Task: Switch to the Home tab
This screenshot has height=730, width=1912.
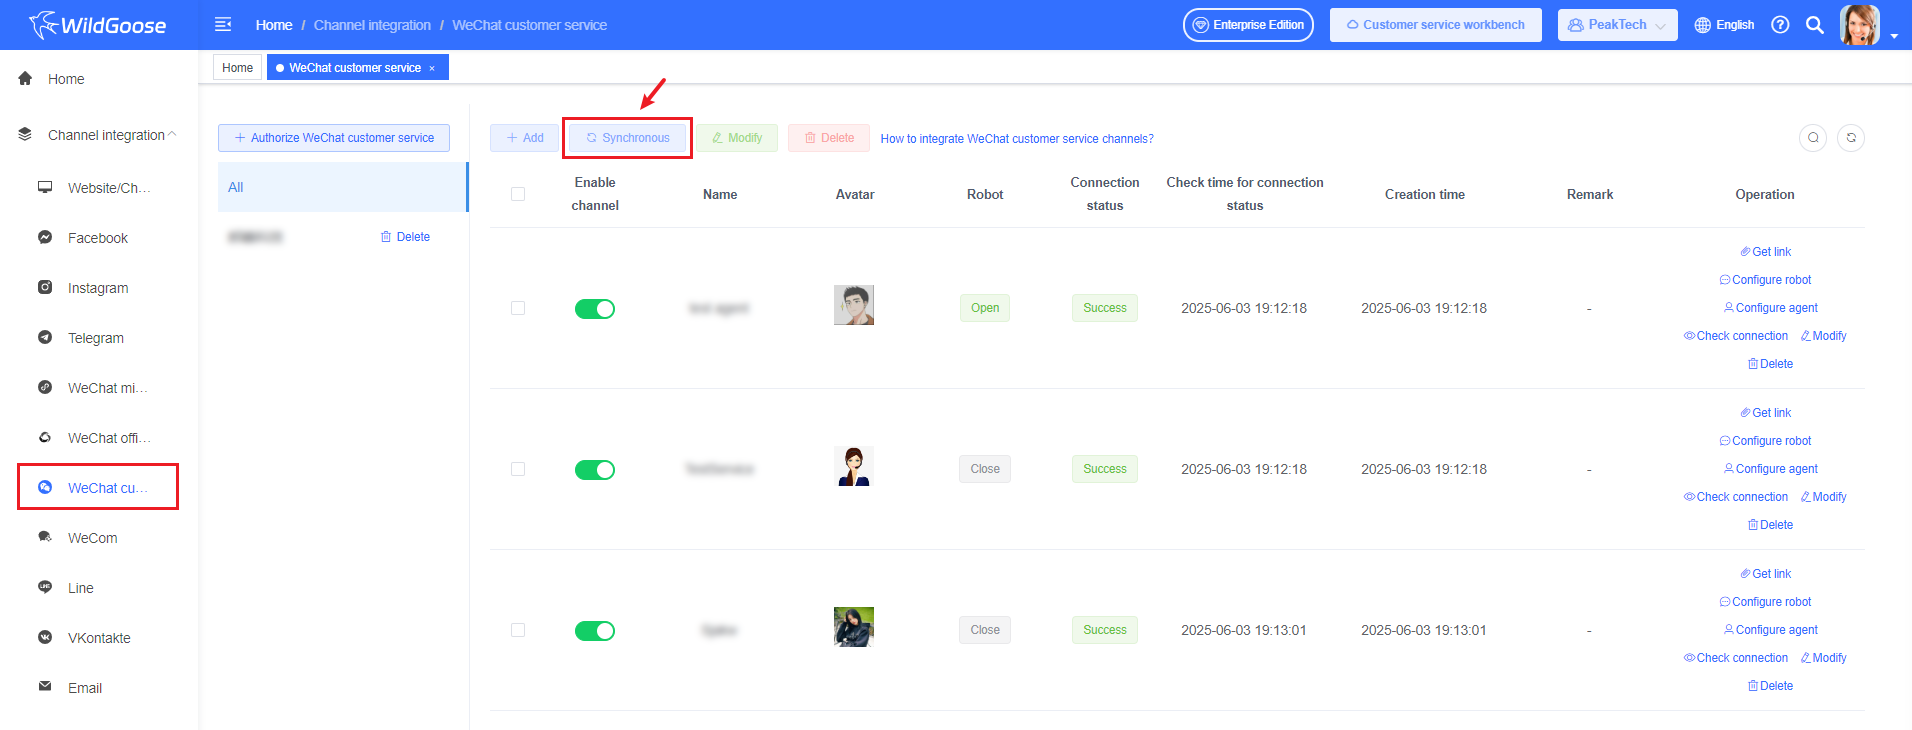Action: click(x=238, y=68)
